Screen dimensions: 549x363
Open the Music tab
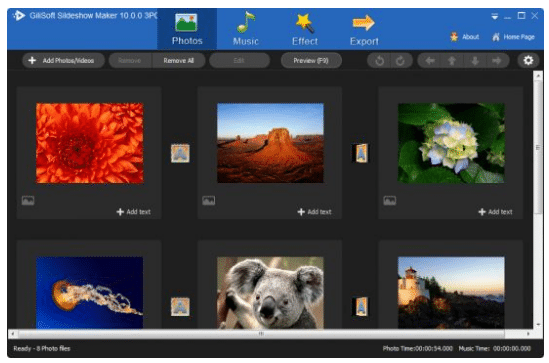(246, 29)
